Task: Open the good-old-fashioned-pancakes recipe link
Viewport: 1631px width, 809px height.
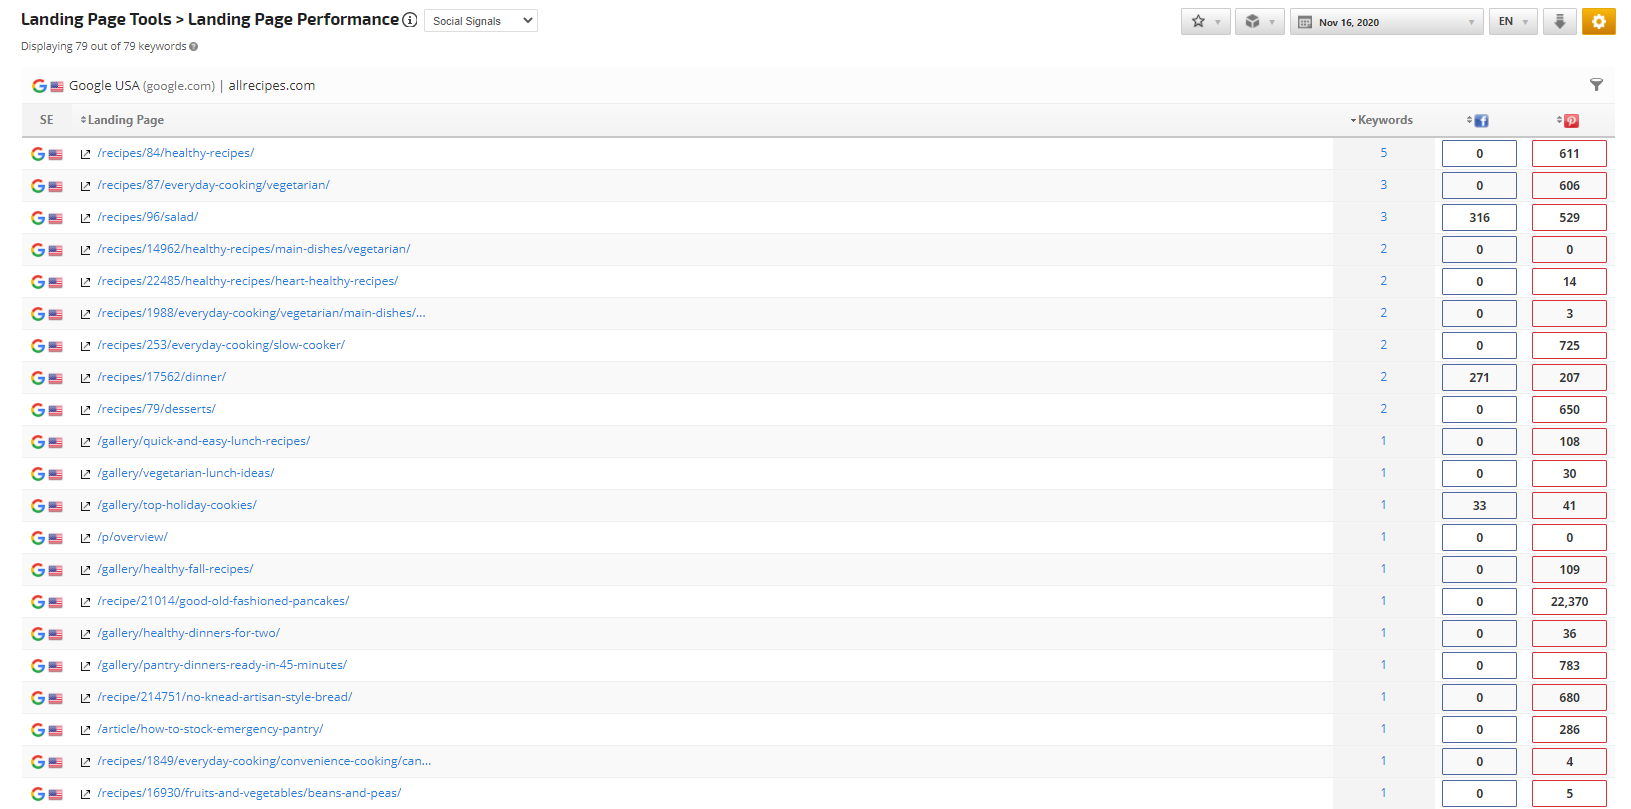Action: pos(223,601)
